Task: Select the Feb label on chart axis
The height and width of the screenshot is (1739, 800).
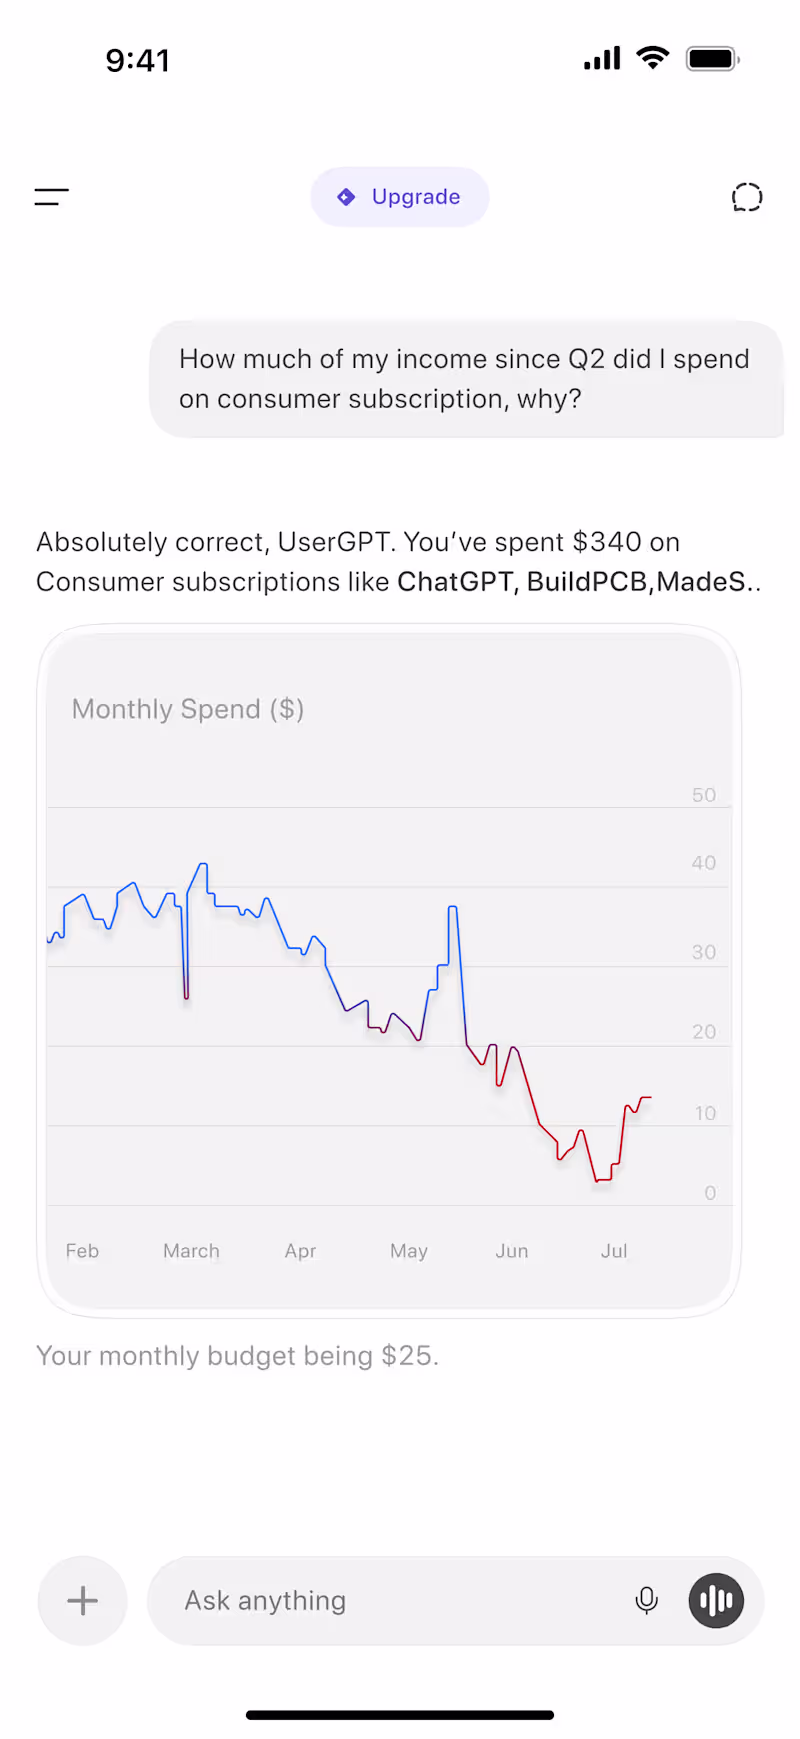Action: tap(82, 1251)
